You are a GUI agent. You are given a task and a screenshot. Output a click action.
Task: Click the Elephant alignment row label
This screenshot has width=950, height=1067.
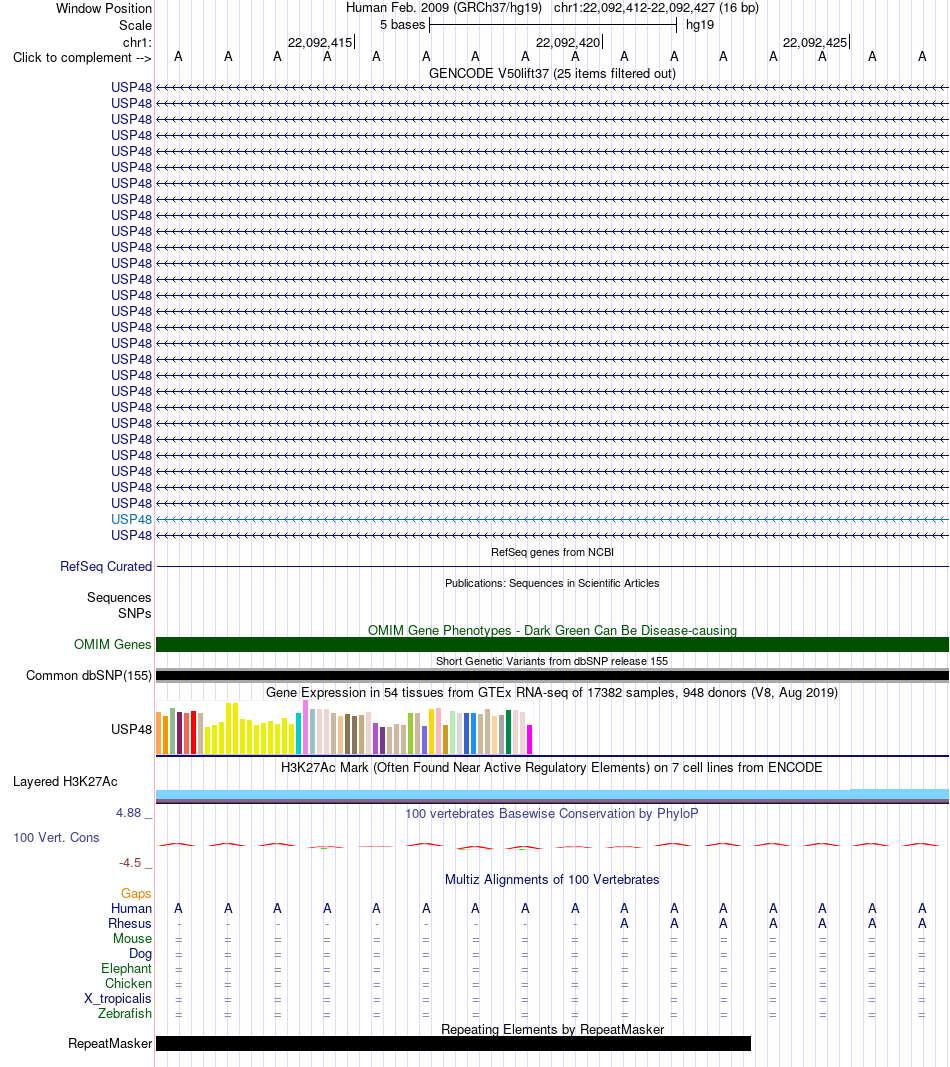[127, 968]
